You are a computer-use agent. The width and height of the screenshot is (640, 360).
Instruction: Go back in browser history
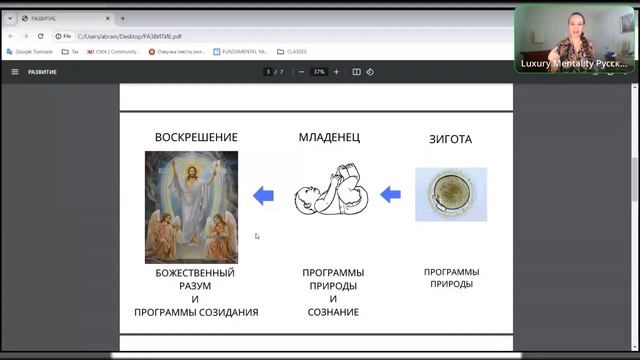tap(11, 36)
